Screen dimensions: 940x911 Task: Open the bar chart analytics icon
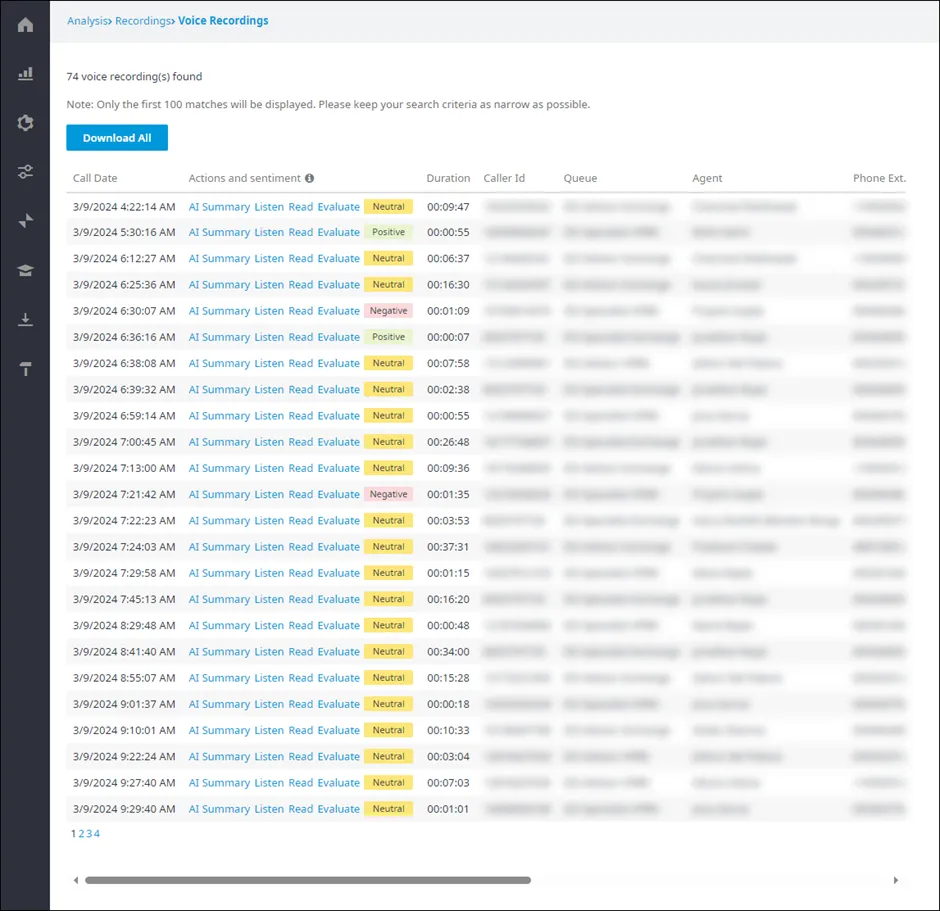[x=25, y=74]
